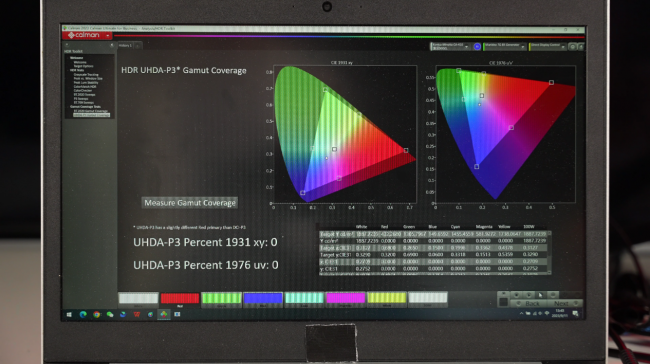Add a new history tab
The image size is (650, 364).
coord(138,46)
